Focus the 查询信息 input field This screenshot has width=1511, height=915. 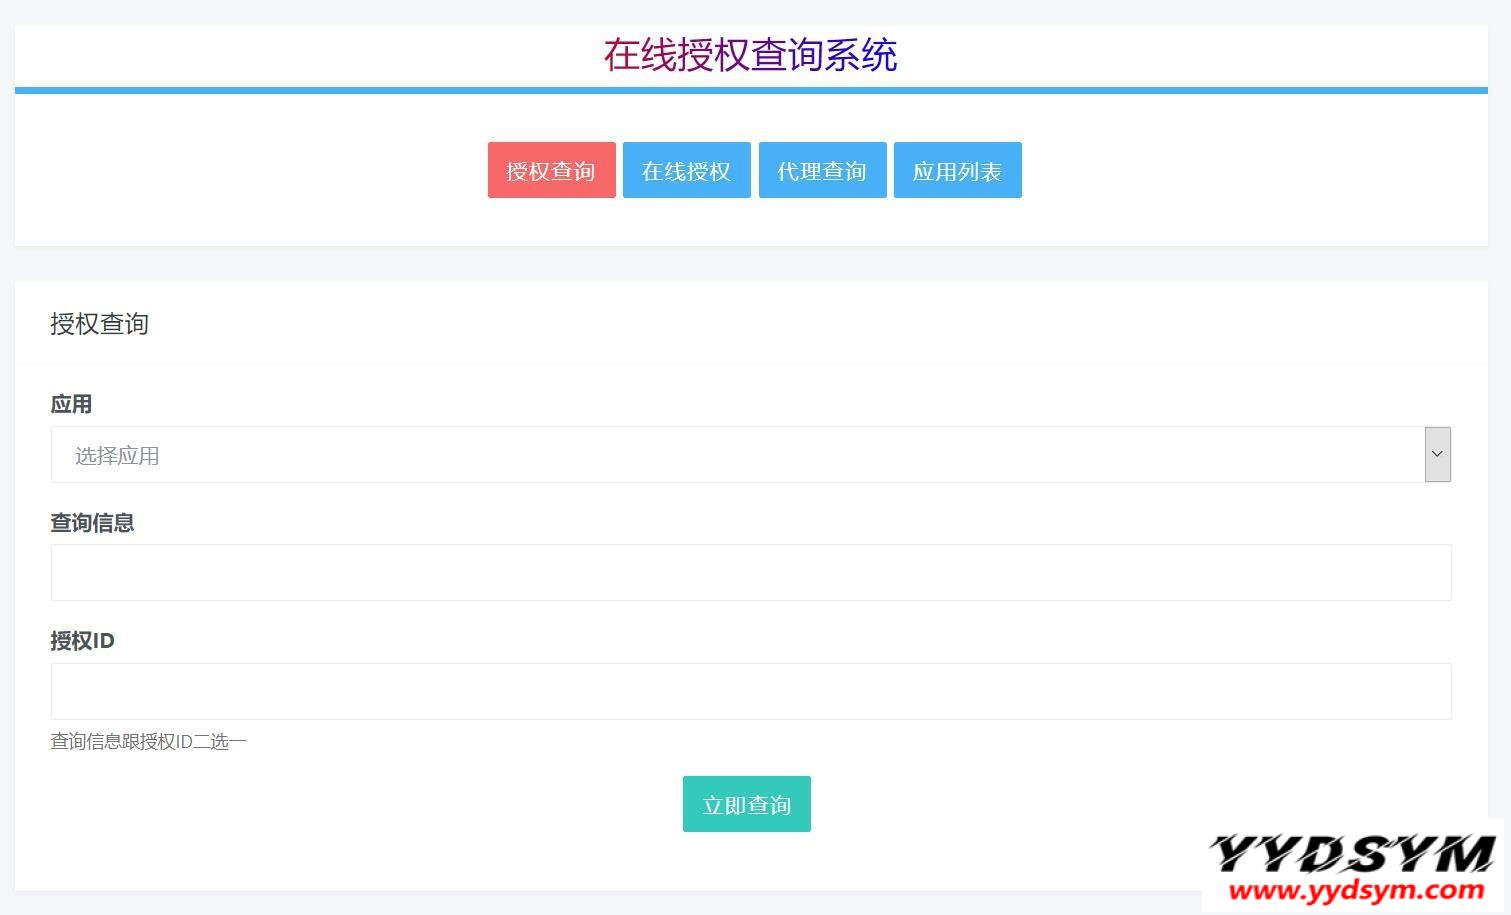pyautogui.click(x=750, y=573)
